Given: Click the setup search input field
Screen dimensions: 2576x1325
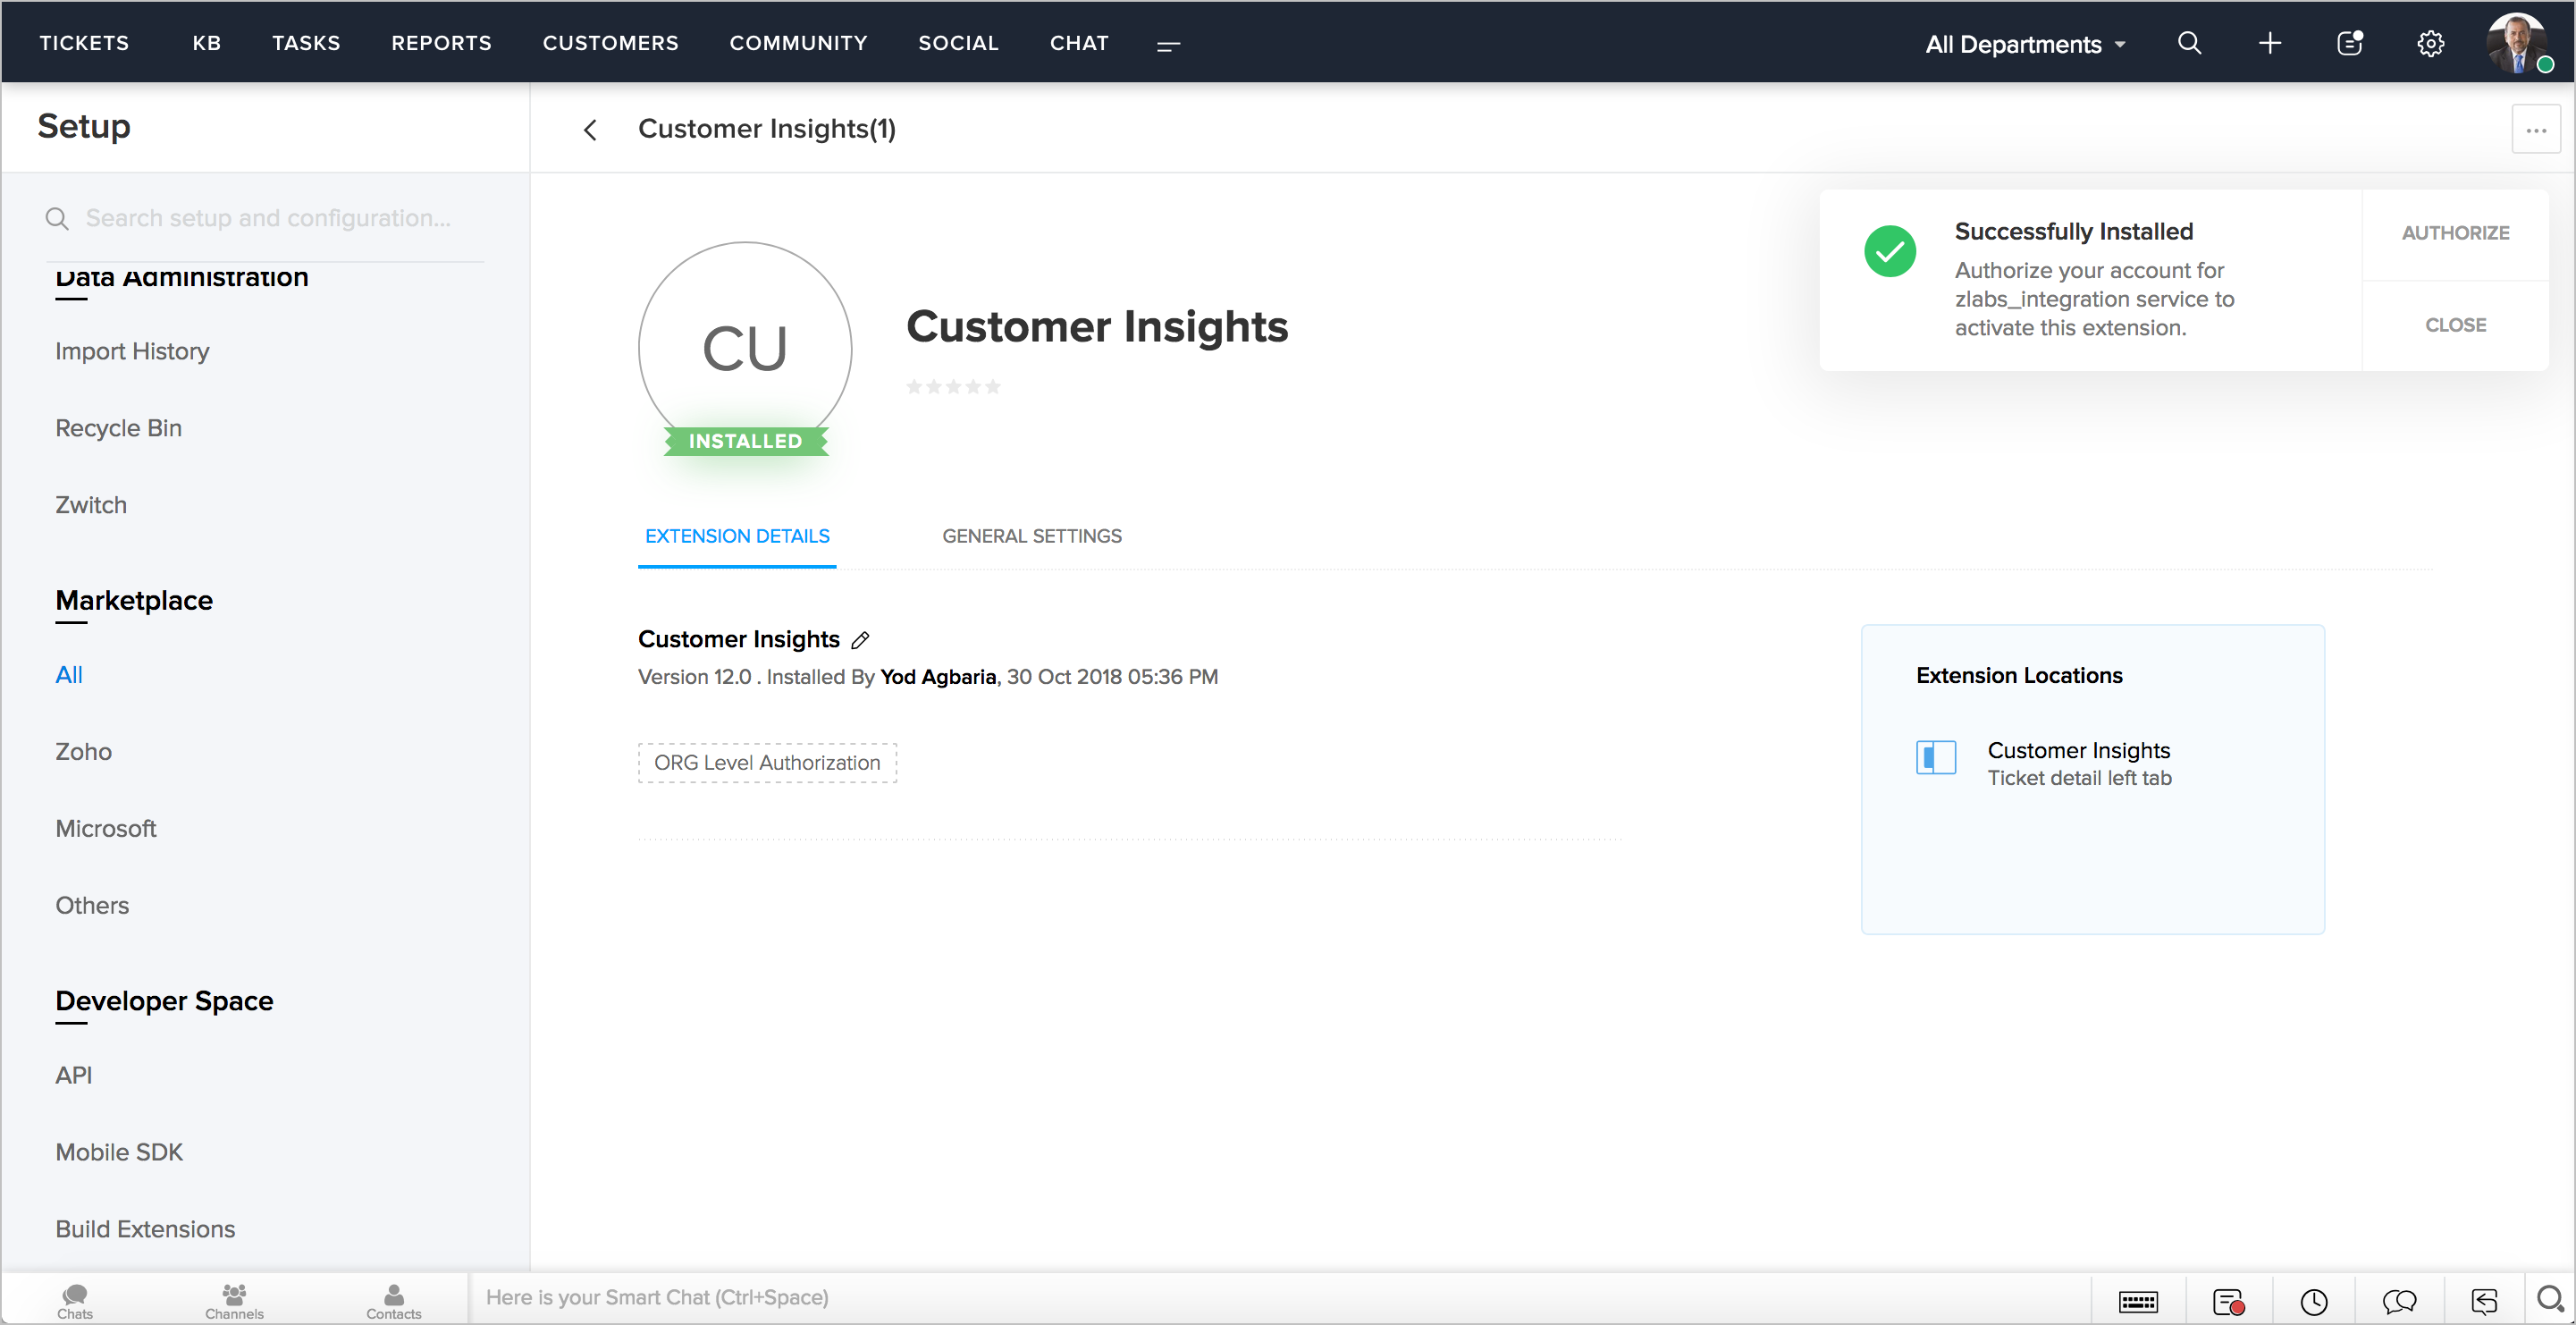Looking at the screenshot, I should 268,218.
